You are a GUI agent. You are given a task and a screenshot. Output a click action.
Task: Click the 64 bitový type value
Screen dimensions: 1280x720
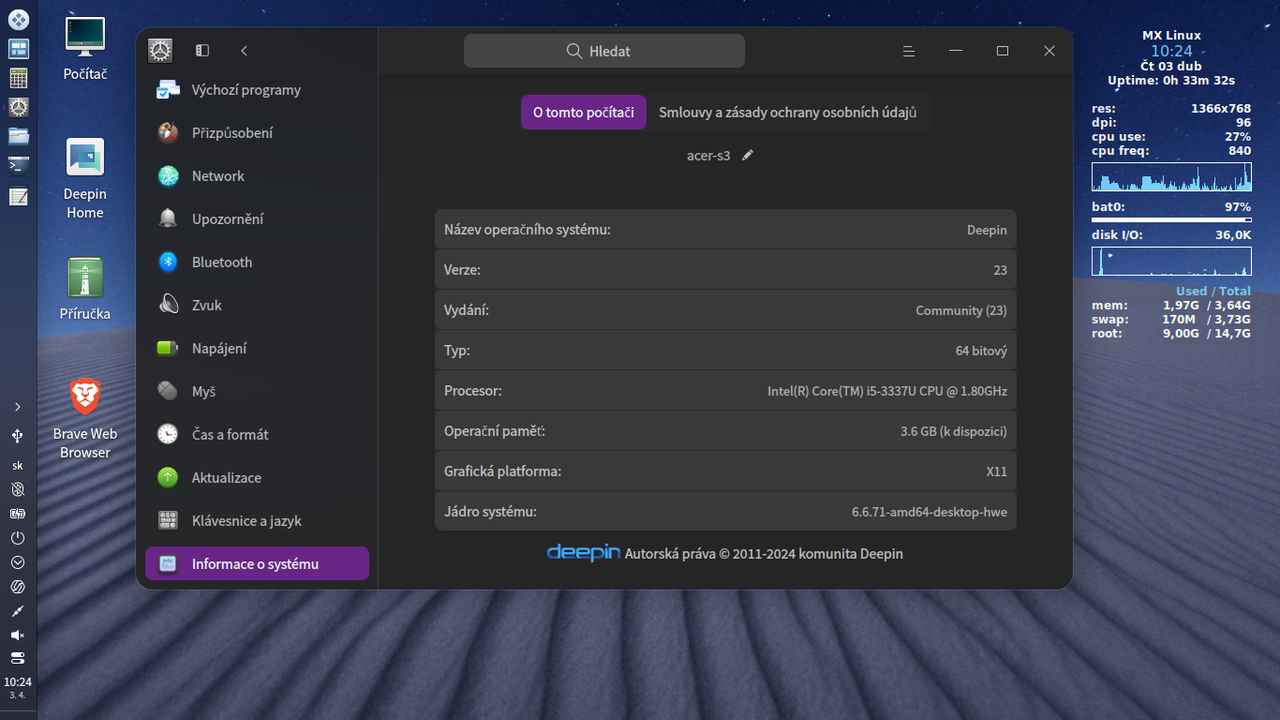click(x=981, y=350)
